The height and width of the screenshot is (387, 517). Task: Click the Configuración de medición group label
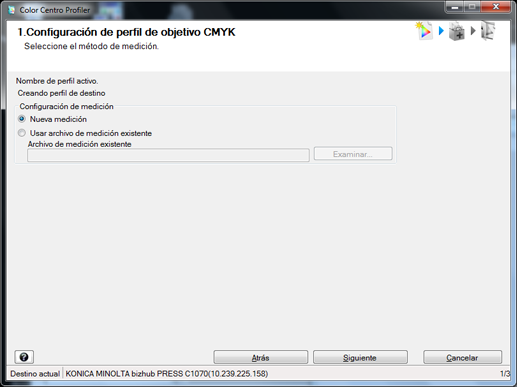click(66, 106)
